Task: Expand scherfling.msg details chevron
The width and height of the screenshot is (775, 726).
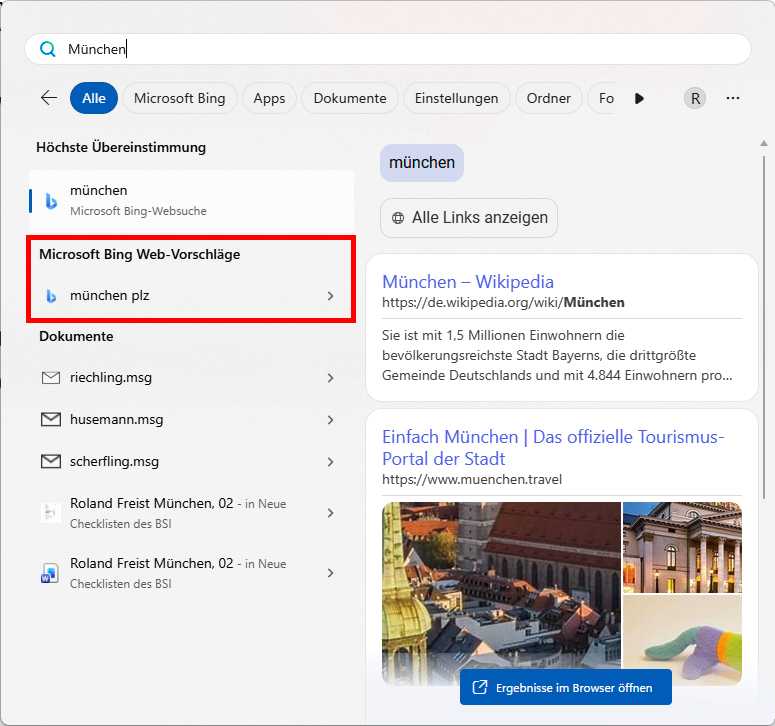Action: 330,462
